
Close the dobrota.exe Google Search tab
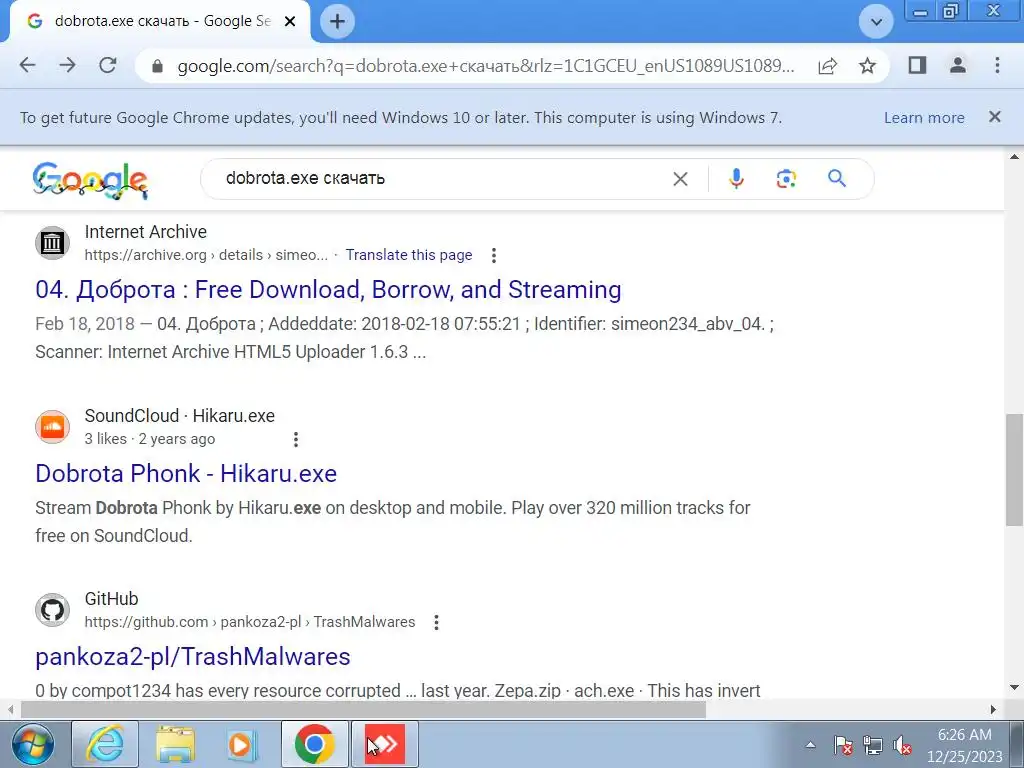point(290,22)
